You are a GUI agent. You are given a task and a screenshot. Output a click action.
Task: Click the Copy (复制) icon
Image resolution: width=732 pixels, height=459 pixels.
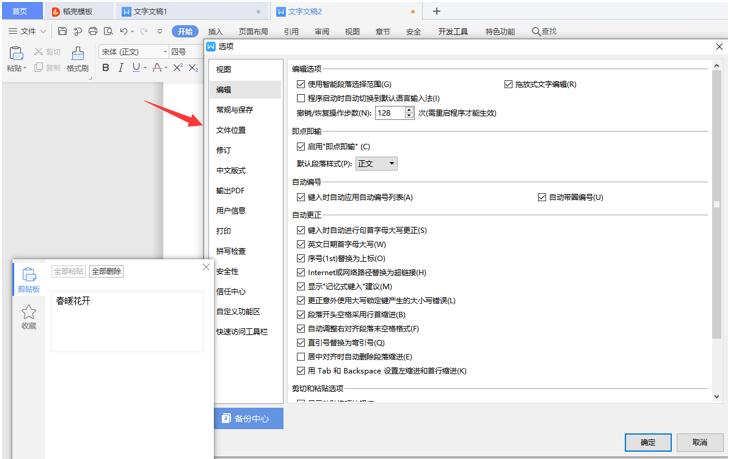tap(39, 67)
